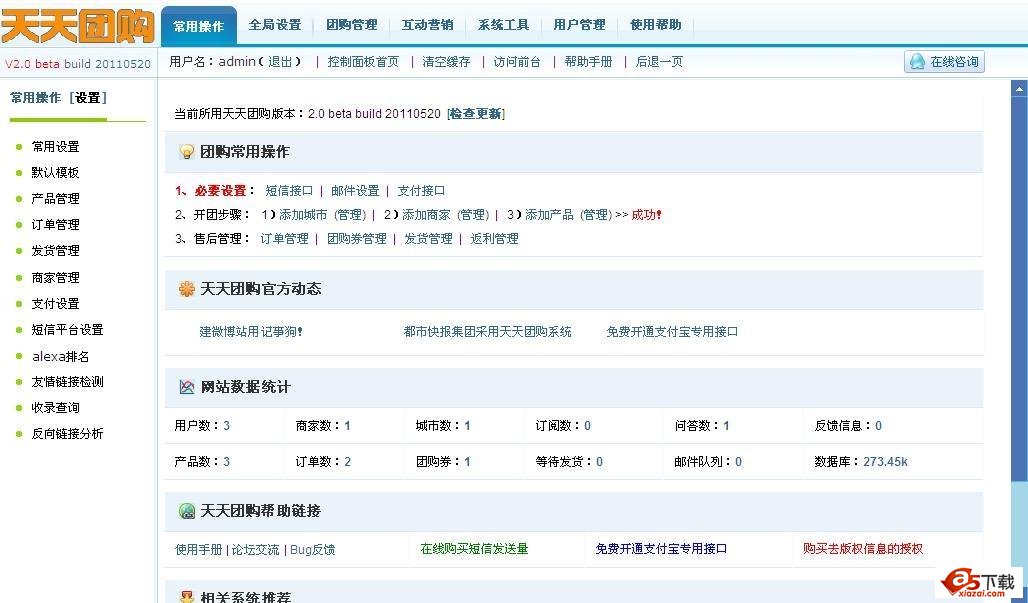1028x603 pixels.
Task: Click the orange flower icon next to 天天团购官方动态
Action: pyautogui.click(x=184, y=289)
